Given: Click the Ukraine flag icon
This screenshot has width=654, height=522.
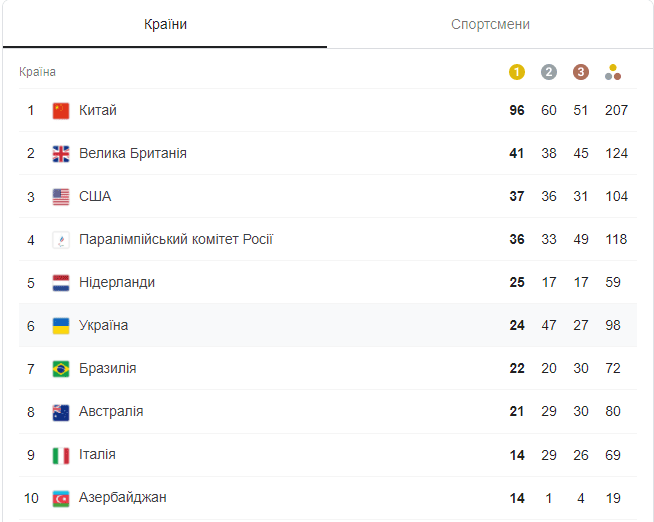Looking at the screenshot, I should click(x=61, y=325).
